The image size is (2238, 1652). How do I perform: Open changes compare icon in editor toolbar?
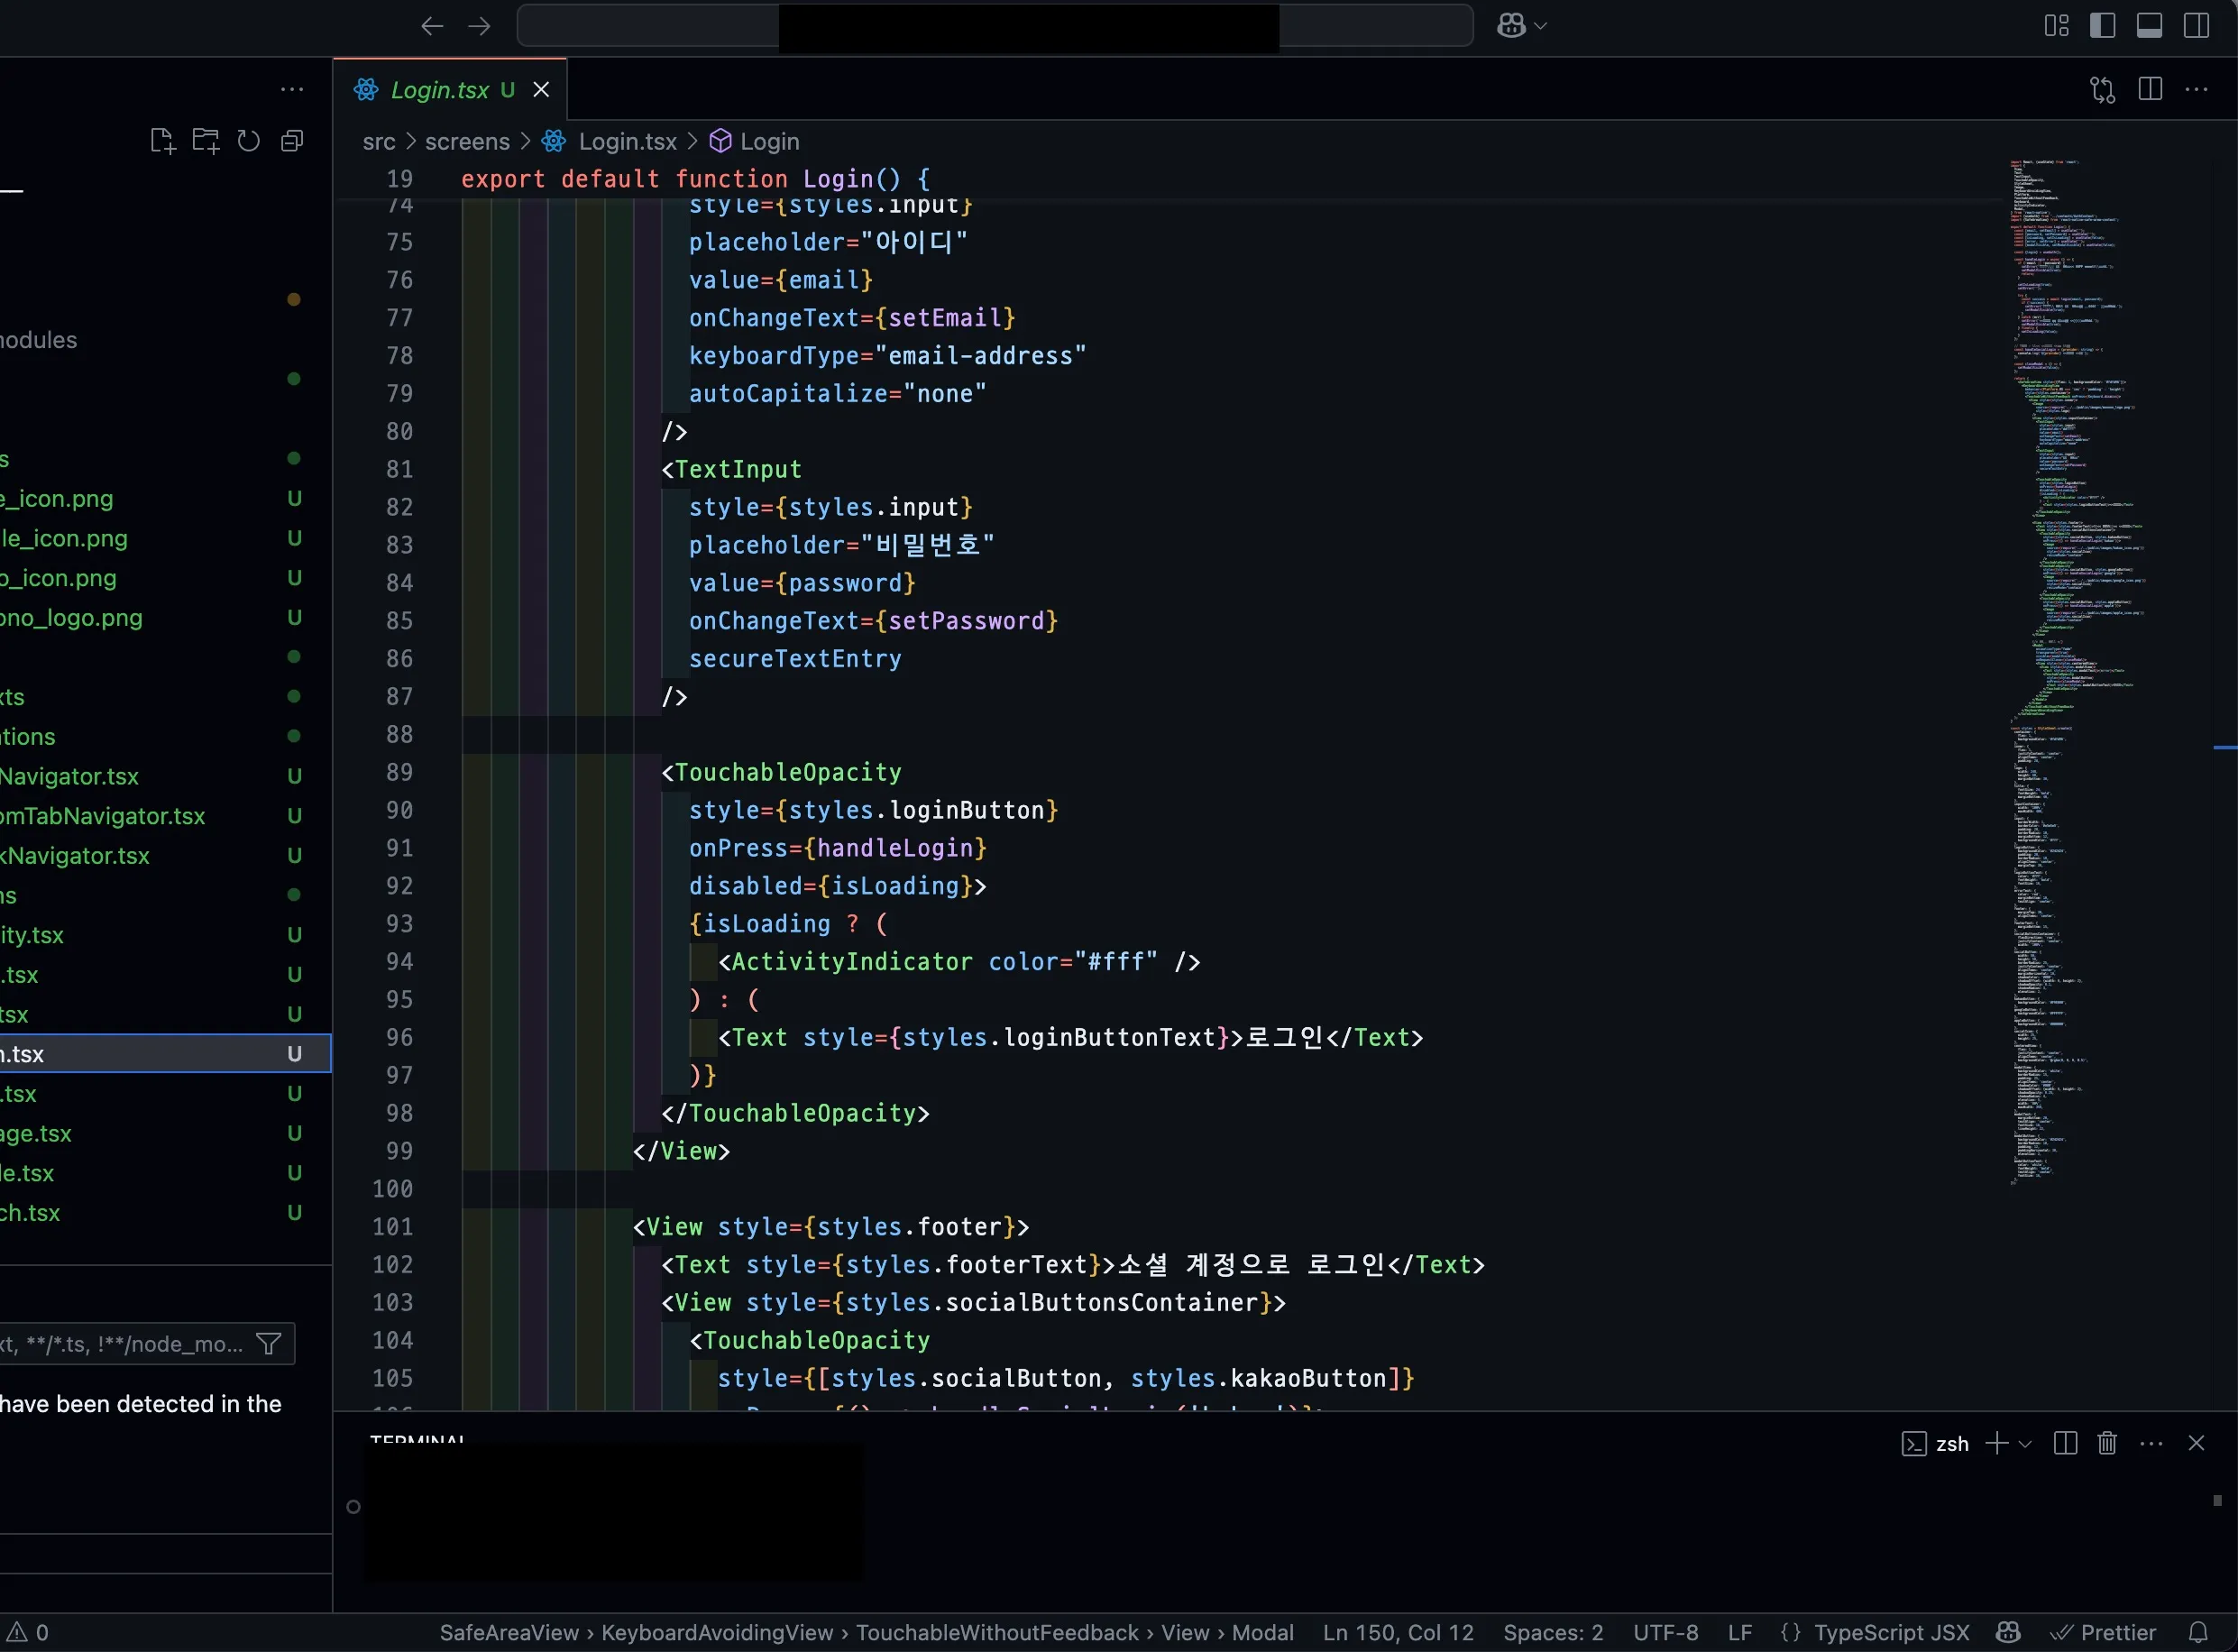2102,90
